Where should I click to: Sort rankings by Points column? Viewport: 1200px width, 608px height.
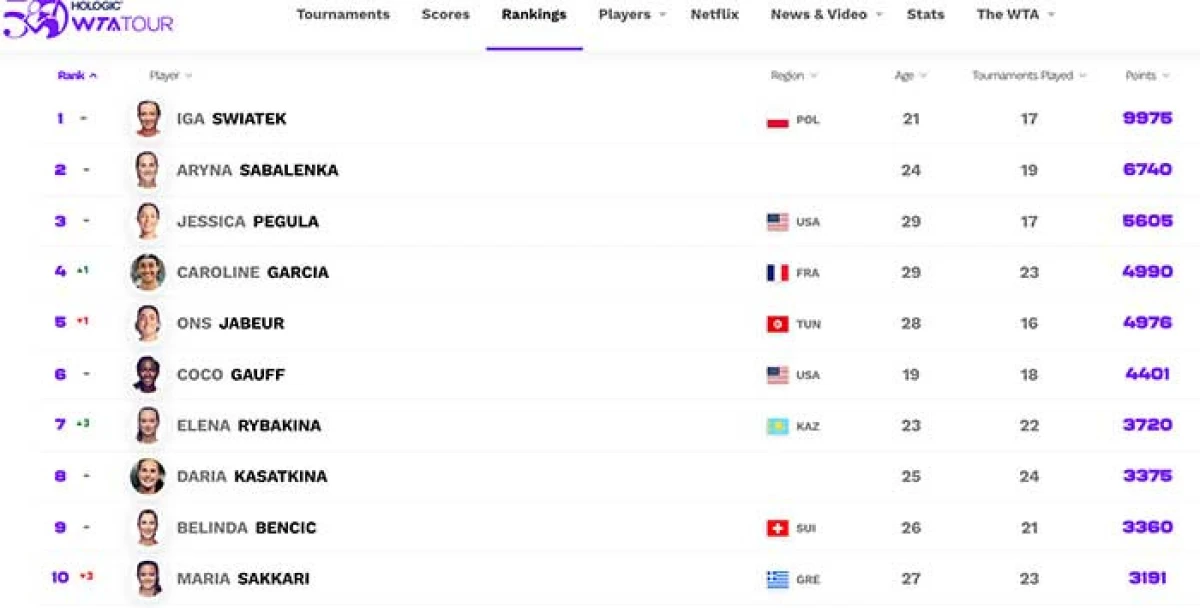pyautogui.click(x=1146, y=76)
